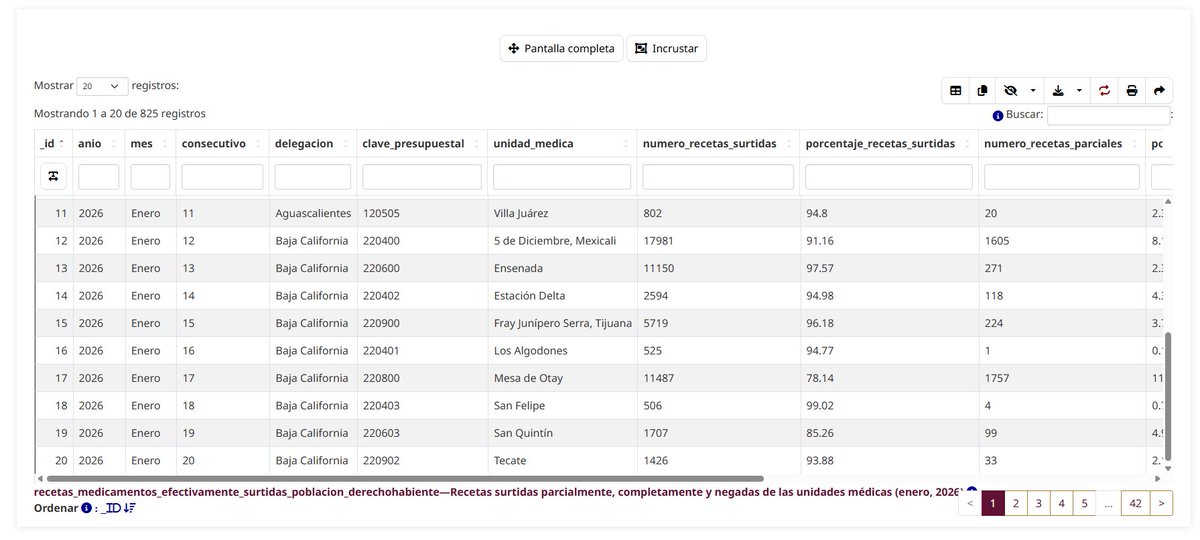
Task: Click the red reload arrows icon
Action: (1105, 90)
